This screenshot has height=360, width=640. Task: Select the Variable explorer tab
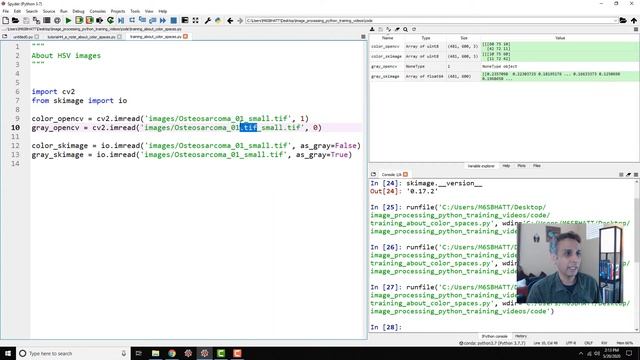pyautogui.click(x=481, y=166)
